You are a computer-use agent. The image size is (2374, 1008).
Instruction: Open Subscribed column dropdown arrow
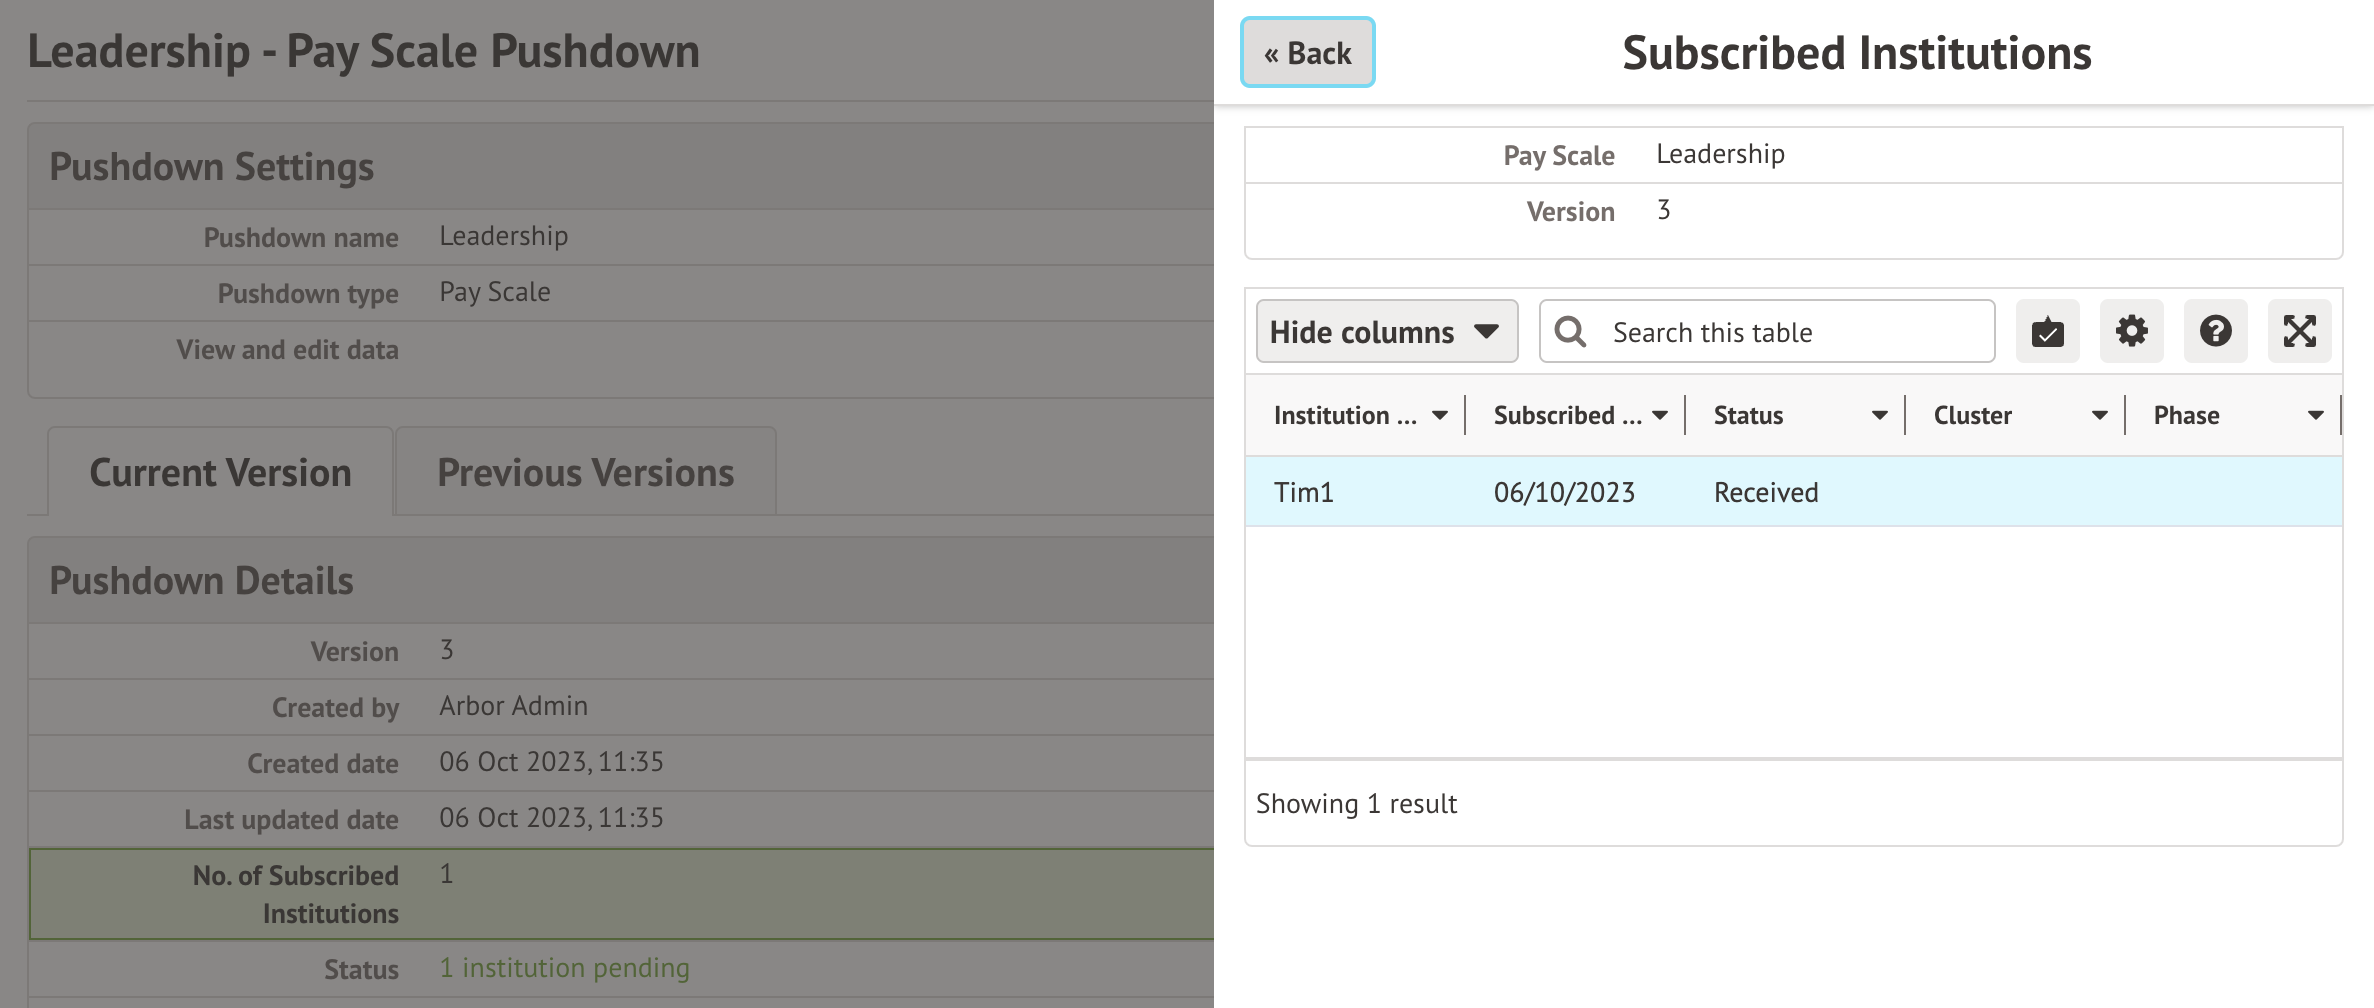click(1659, 415)
